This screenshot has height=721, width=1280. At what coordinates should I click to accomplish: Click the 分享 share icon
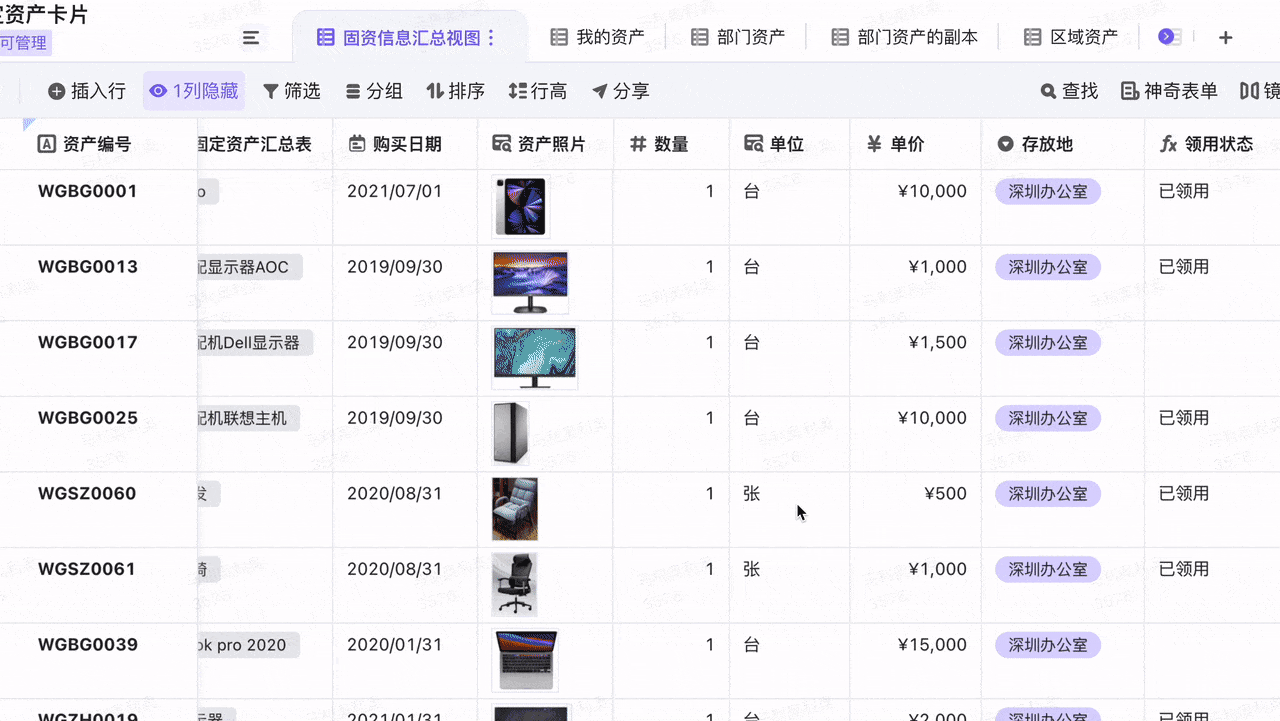click(620, 90)
